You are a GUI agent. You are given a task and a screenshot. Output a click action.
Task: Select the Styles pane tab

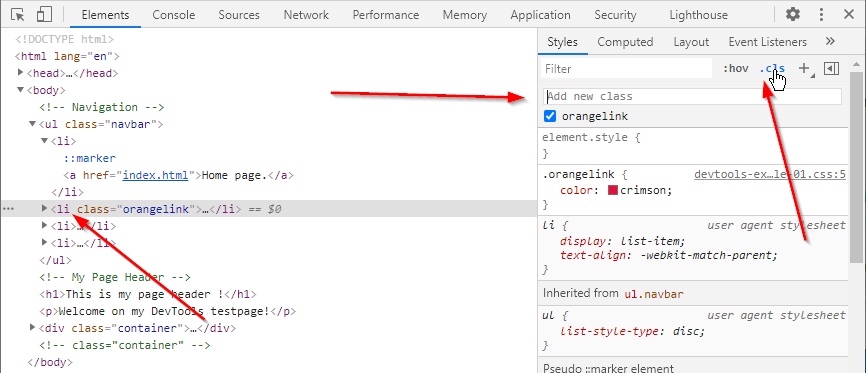[x=562, y=42]
